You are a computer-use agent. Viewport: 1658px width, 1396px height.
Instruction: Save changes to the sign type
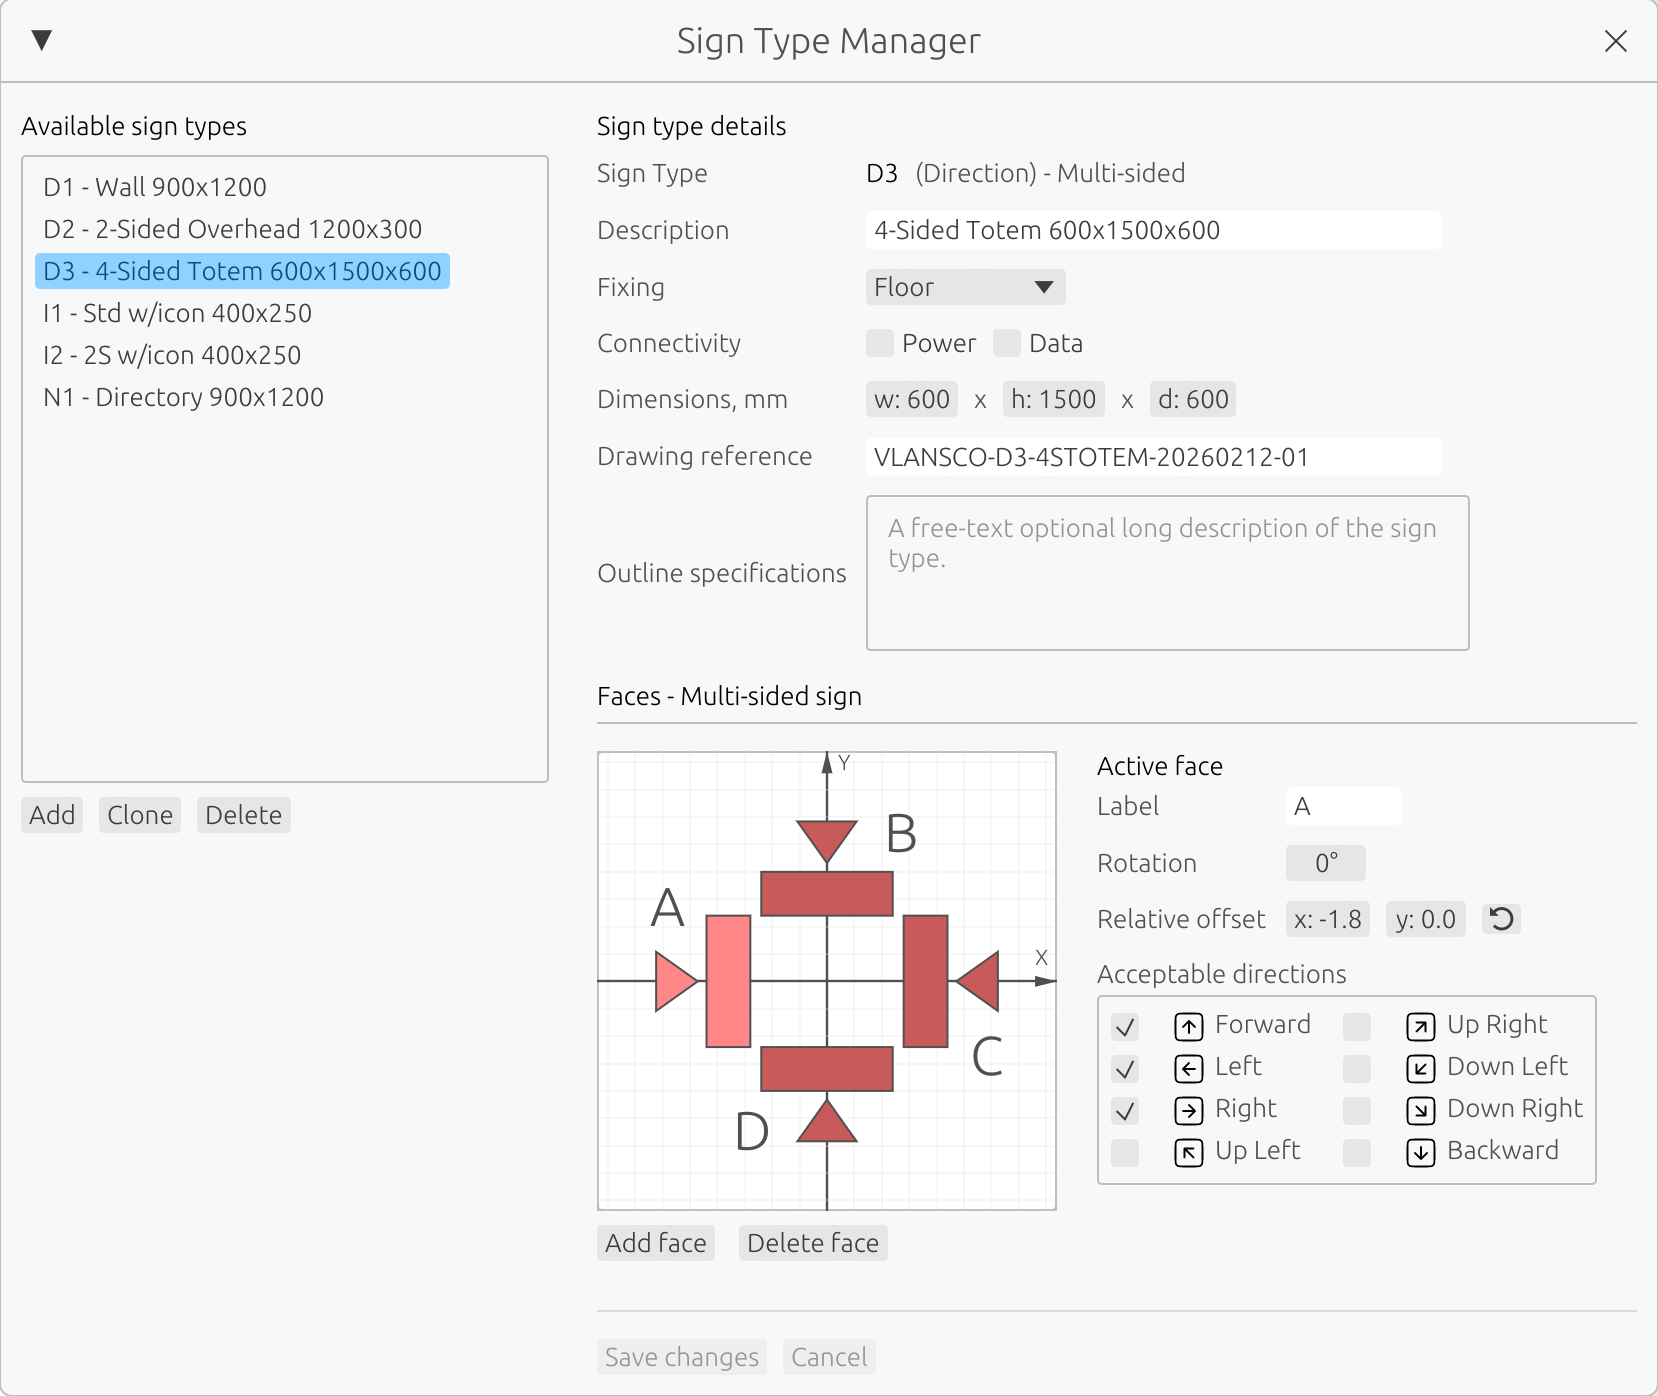coord(681,1356)
